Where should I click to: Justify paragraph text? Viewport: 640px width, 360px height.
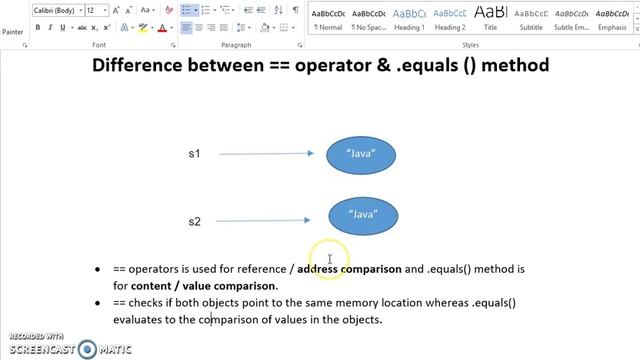(x=224, y=27)
